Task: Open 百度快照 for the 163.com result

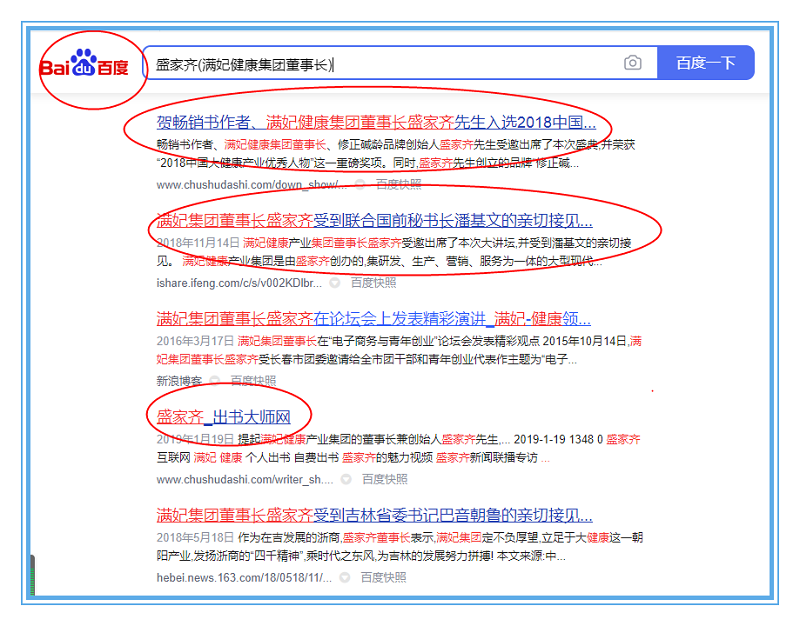Action: click(383, 577)
